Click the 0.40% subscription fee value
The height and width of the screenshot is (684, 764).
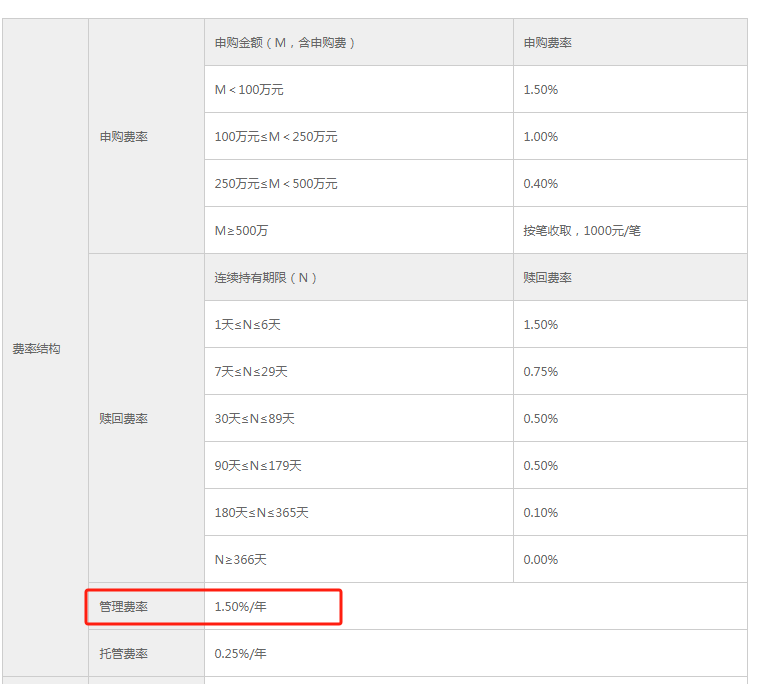541,184
